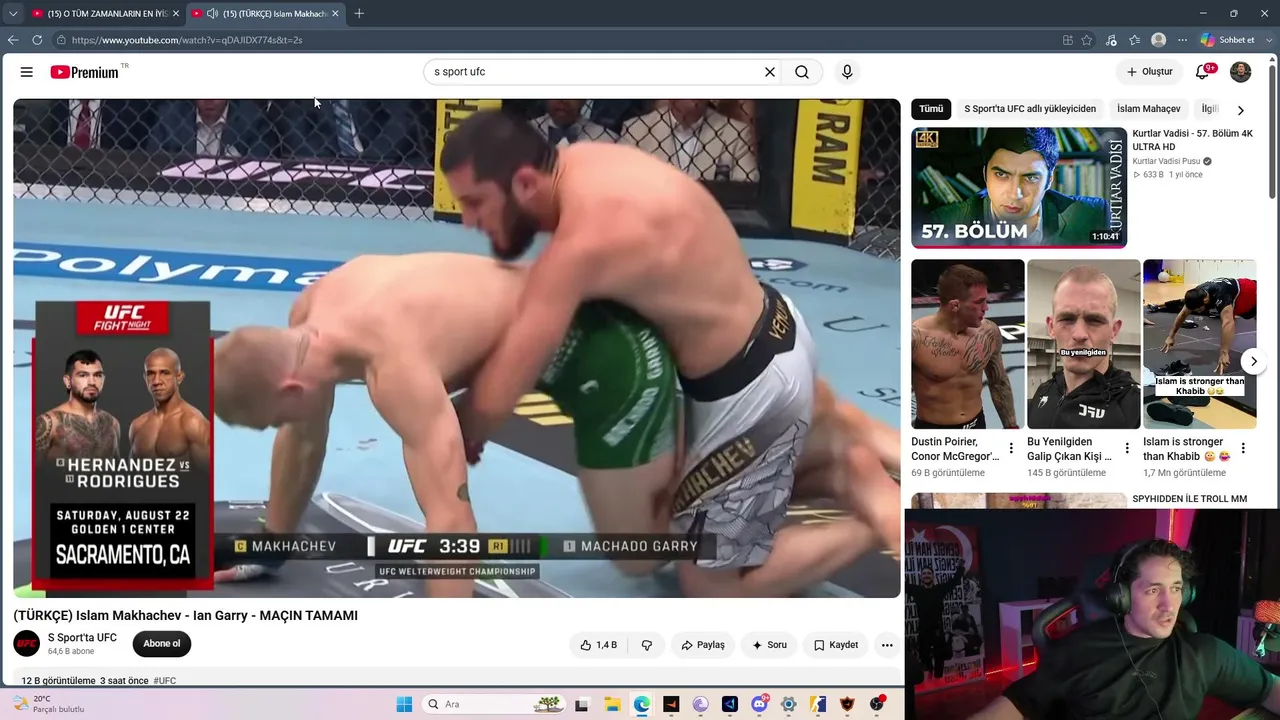View site information lock icon
This screenshot has height=720, width=1280.
(x=61, y=40)
